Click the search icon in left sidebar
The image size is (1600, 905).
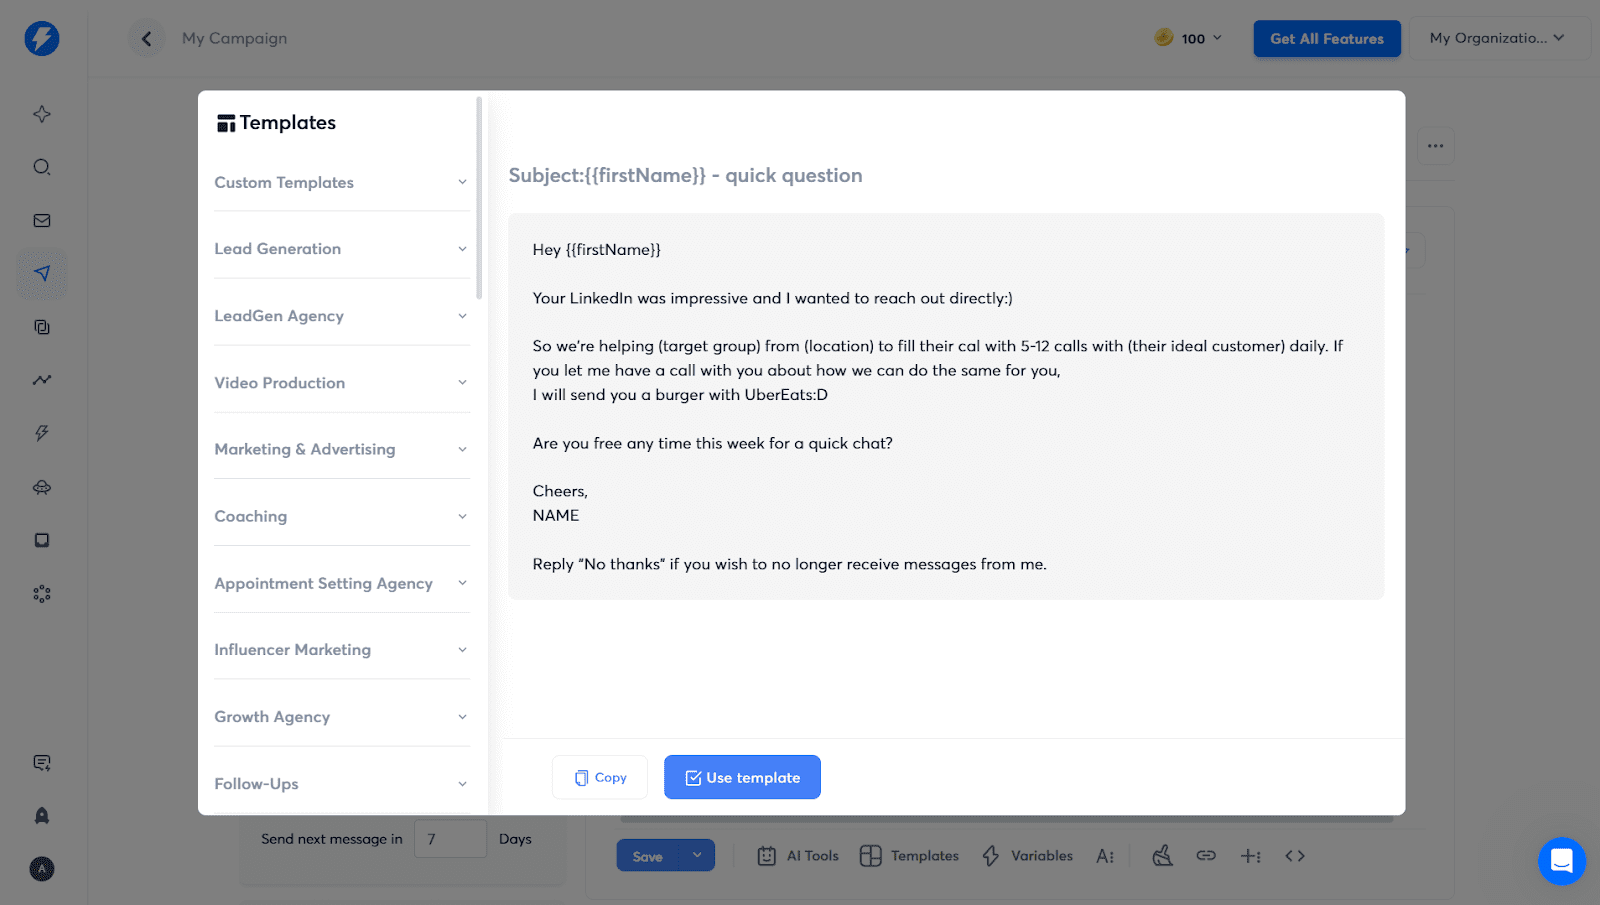tap(42, 167)
